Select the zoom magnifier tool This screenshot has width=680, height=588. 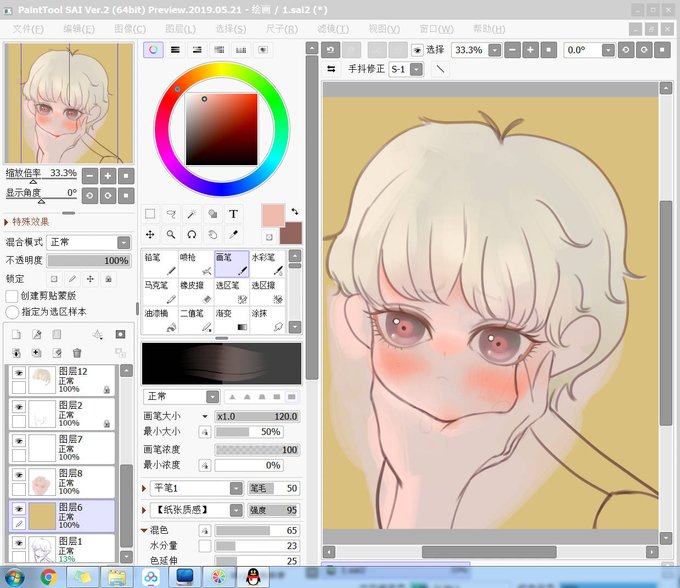[171, 235]
